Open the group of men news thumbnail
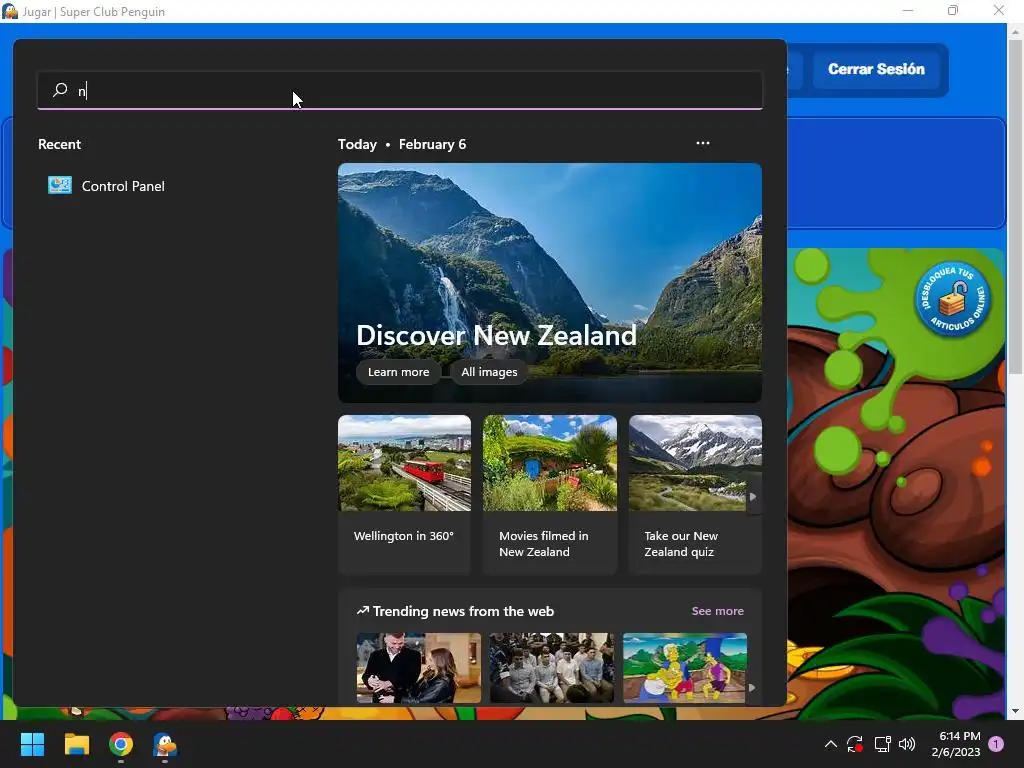The width and height of the screenshot is (1024, 768). click(x=552, y=667)
